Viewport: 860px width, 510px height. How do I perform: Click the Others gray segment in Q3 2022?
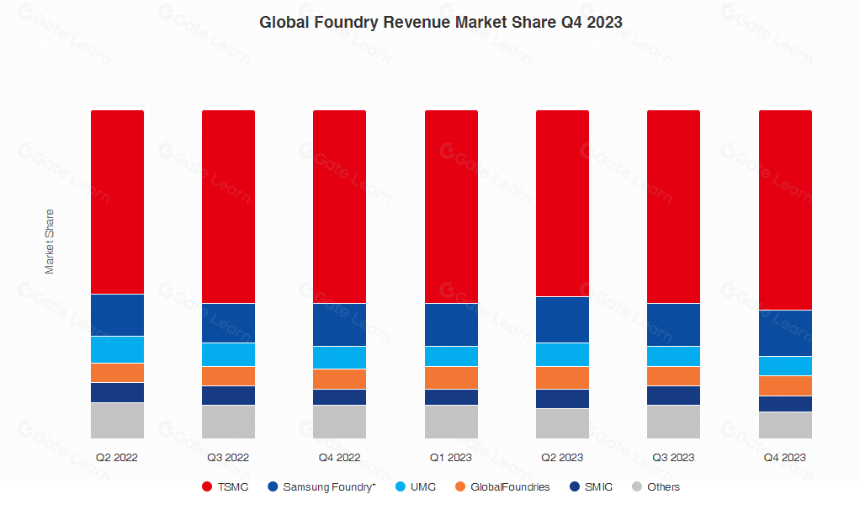(x=229, y=422)
